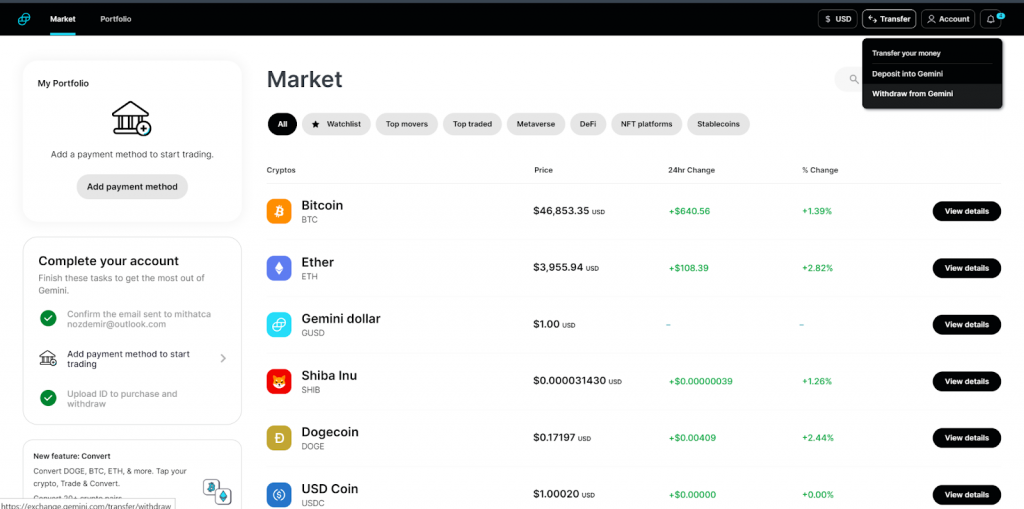
Task: View details for Bitcoin
Action: 967,211
